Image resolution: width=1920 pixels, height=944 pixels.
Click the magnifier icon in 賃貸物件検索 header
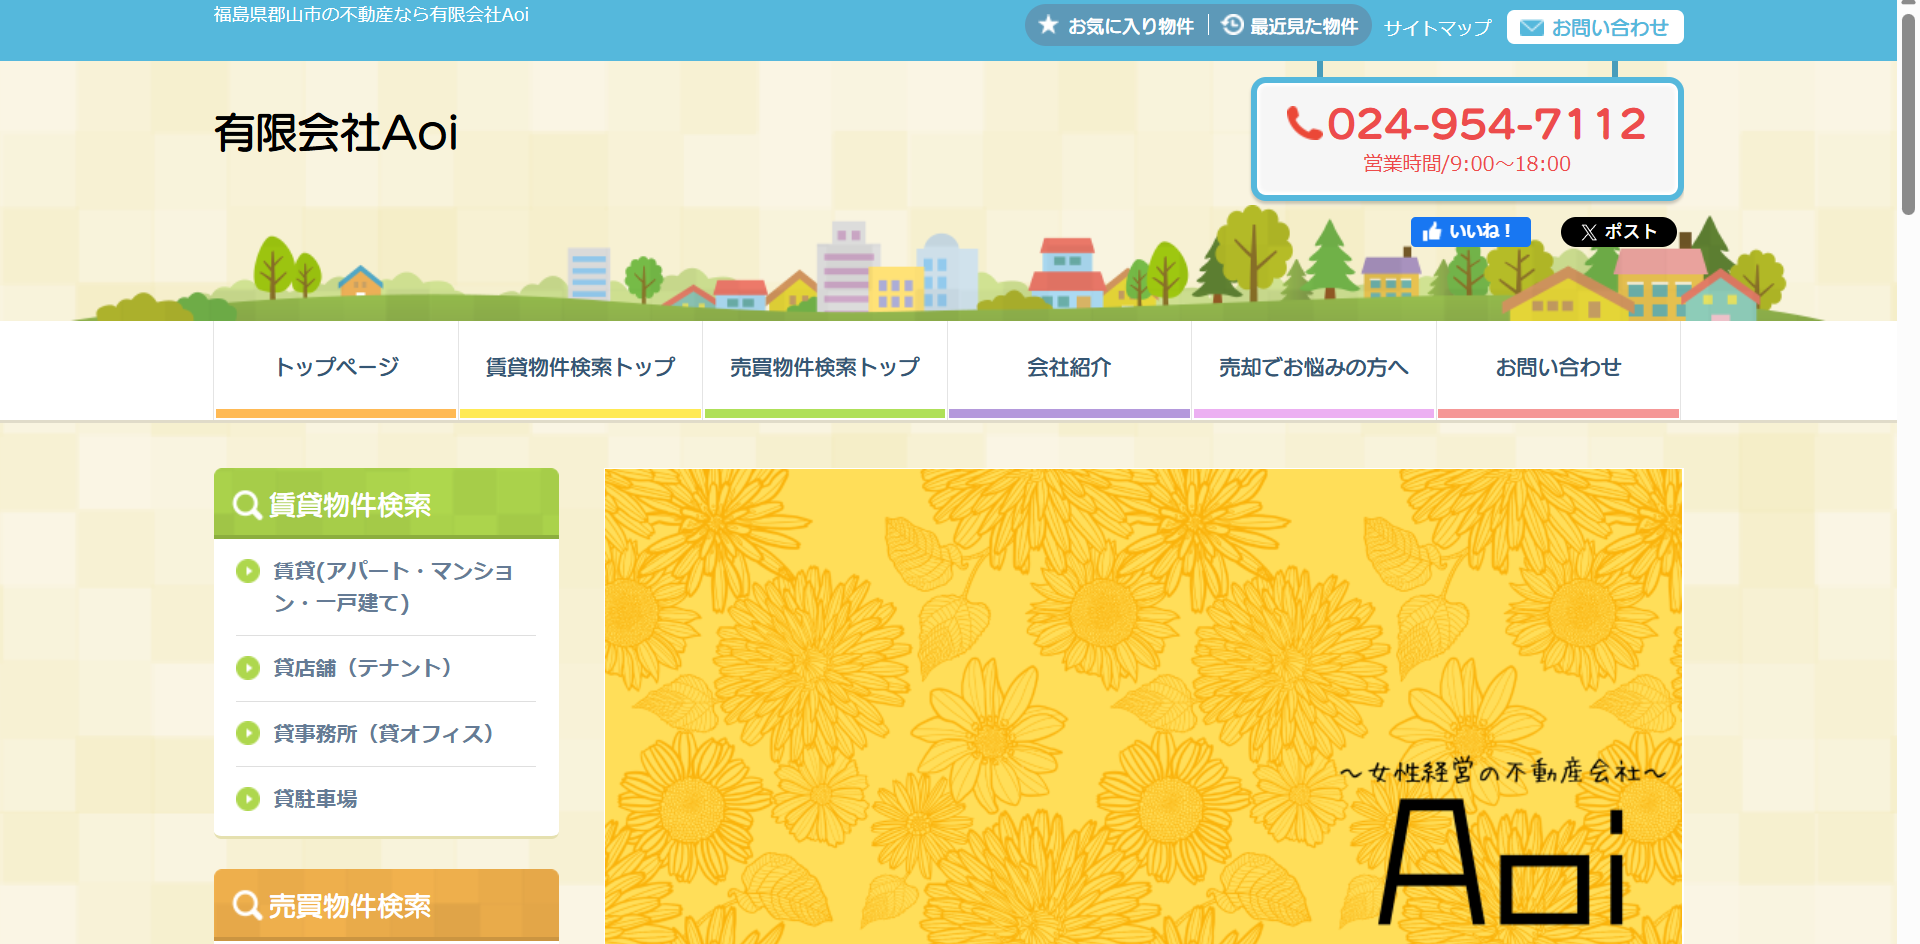click(247, 504)
